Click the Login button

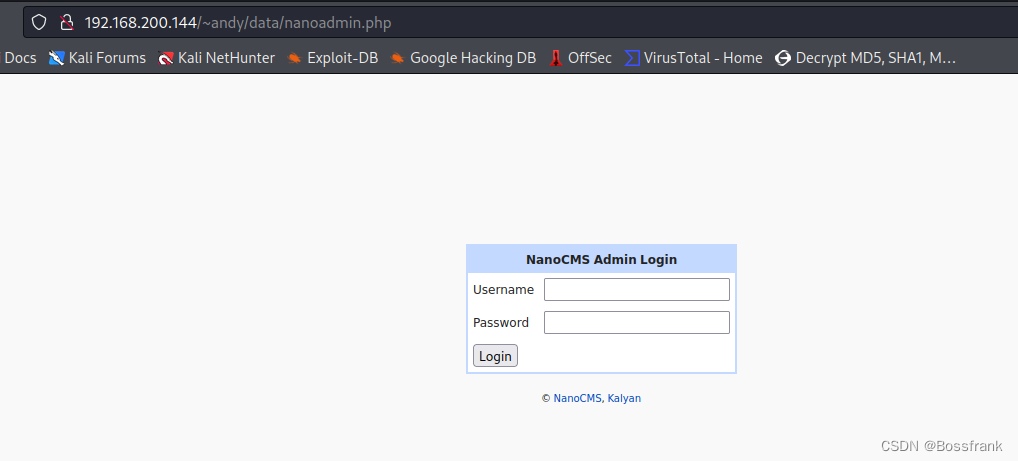[495, 356]
